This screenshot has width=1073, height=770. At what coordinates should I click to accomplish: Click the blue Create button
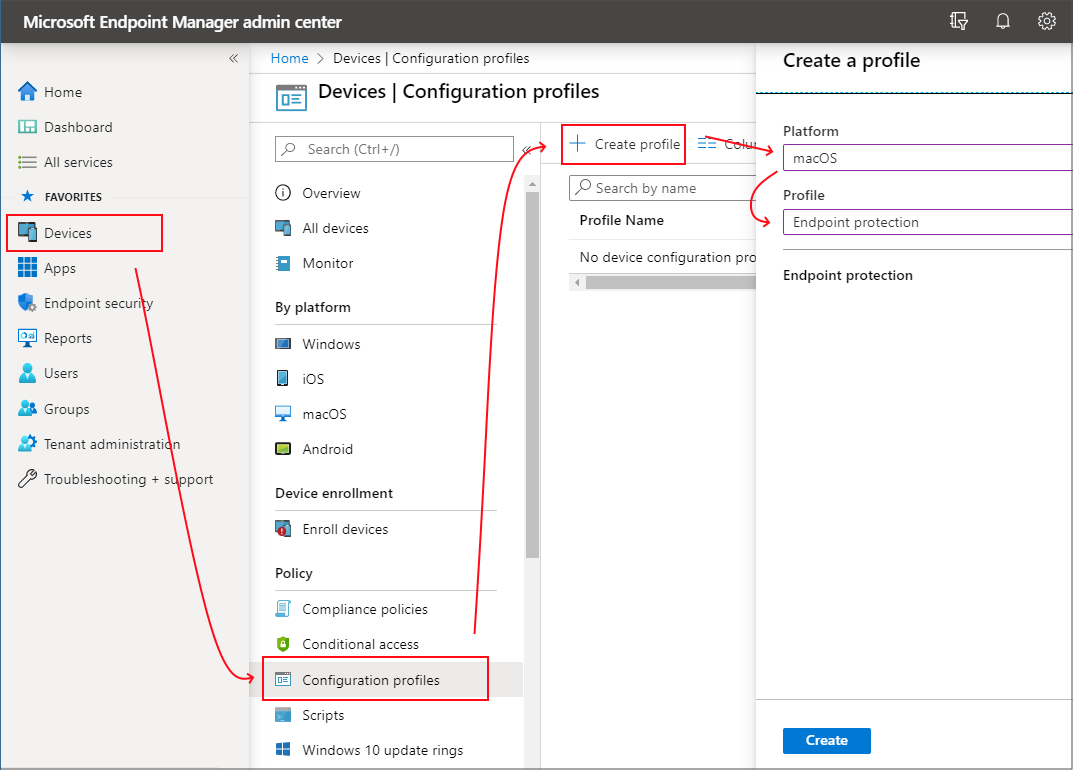point(827,741)
